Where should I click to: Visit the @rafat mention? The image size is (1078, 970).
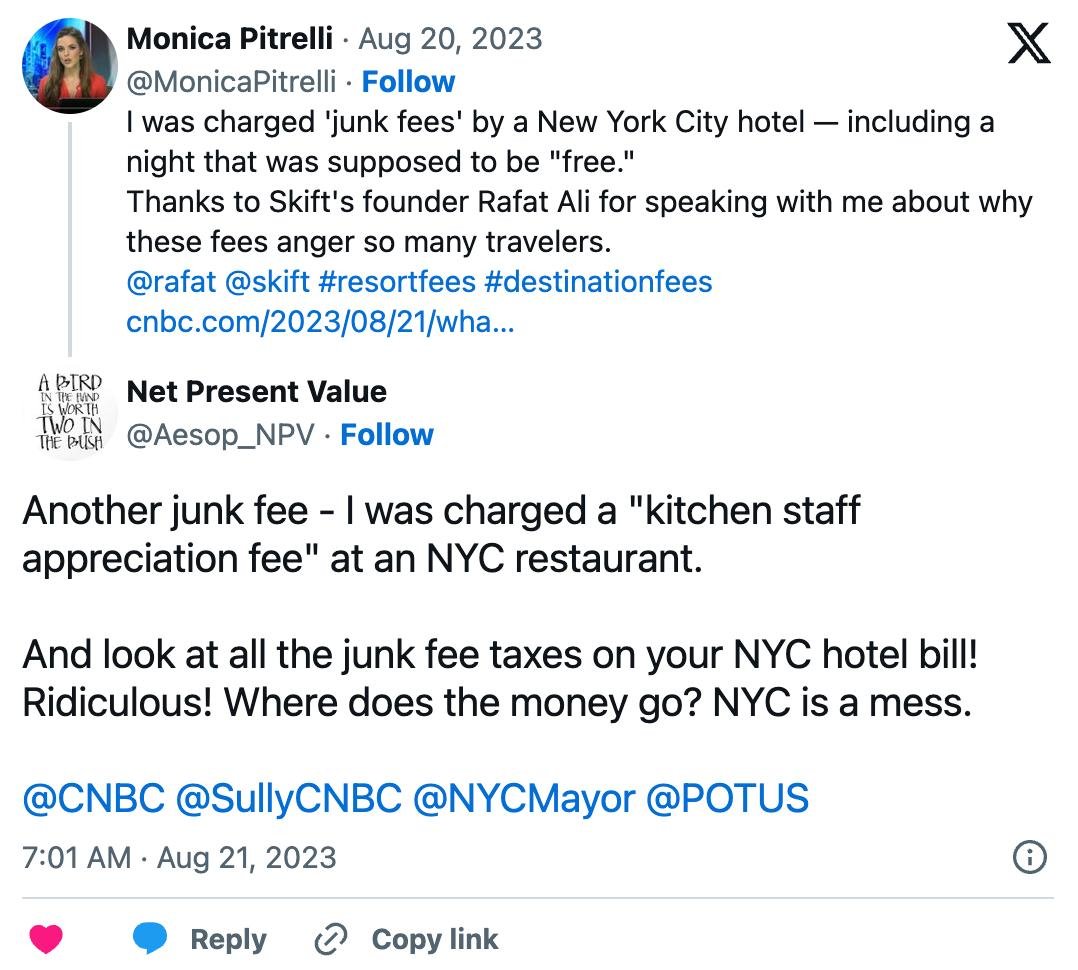point(171,282)
